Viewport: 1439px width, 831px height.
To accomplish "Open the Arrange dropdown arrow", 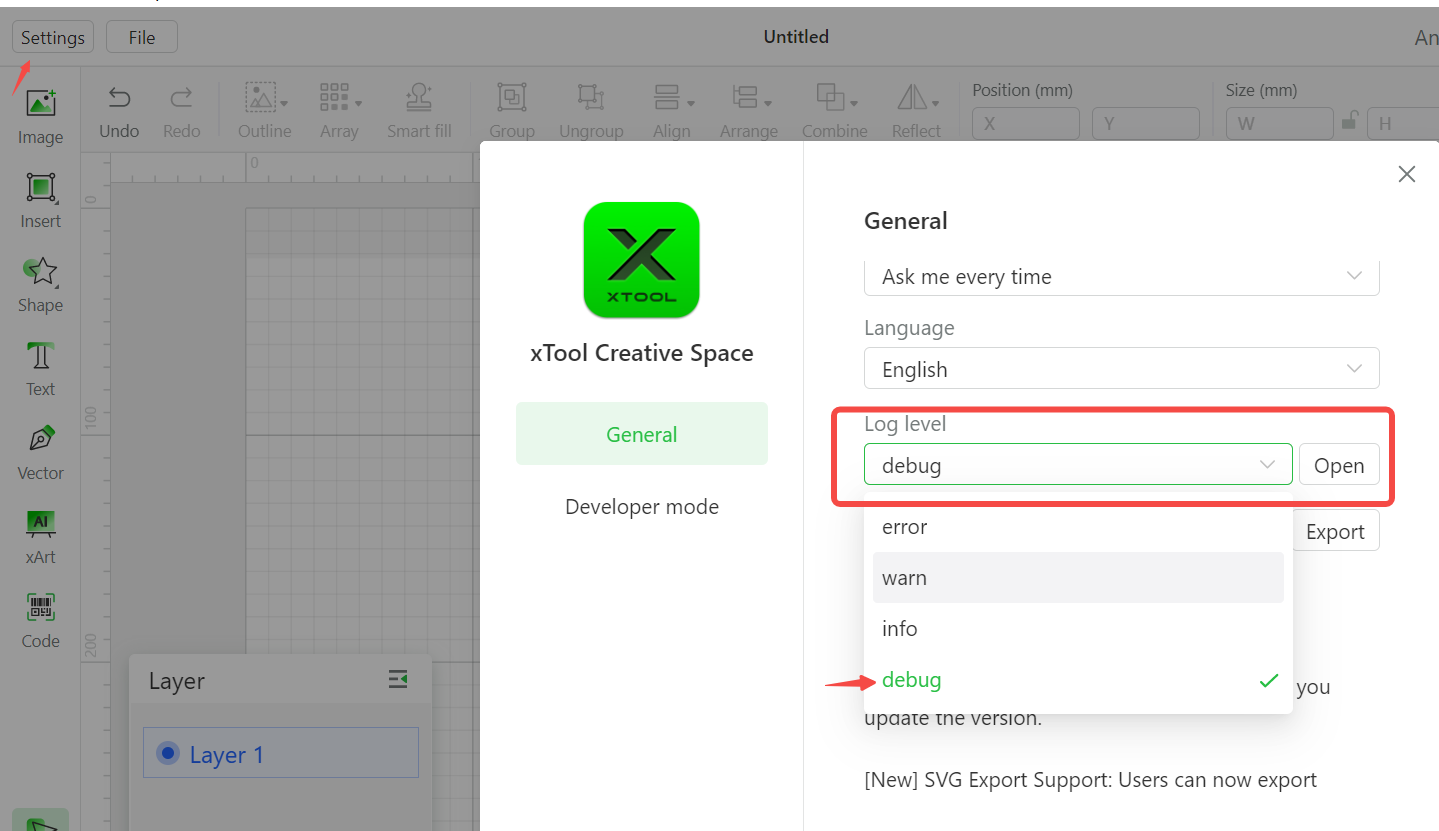I will click(x=768, y=103).
